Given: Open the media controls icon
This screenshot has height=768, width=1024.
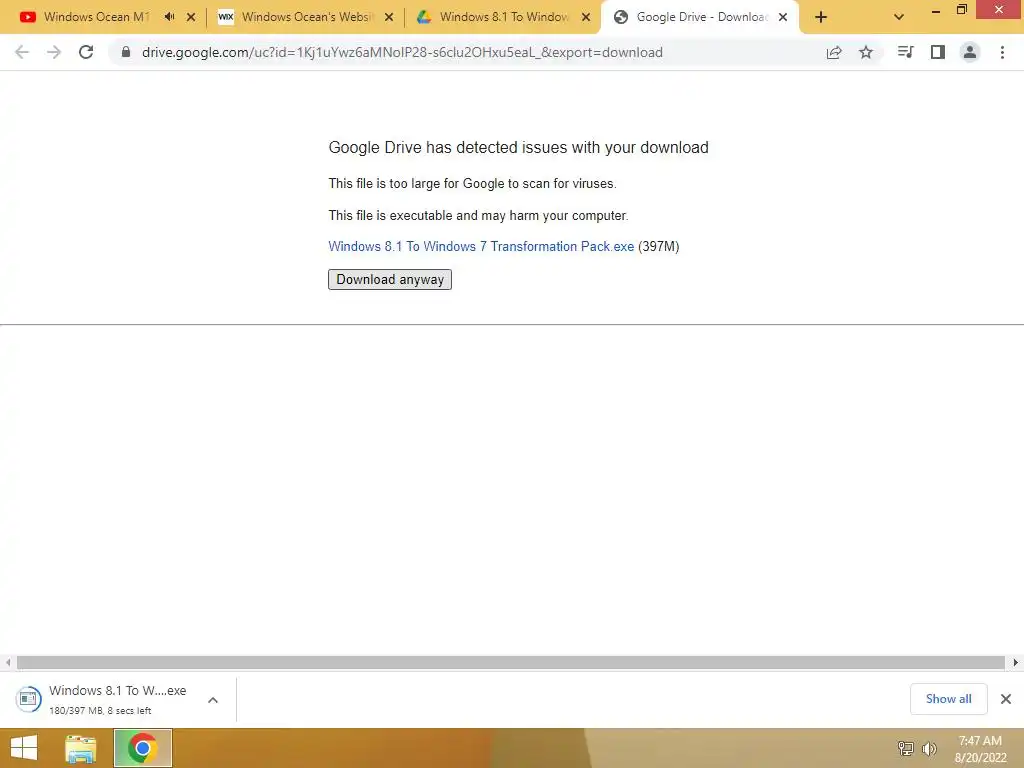Looking at the screenshot, I should (x=905, y=52).
